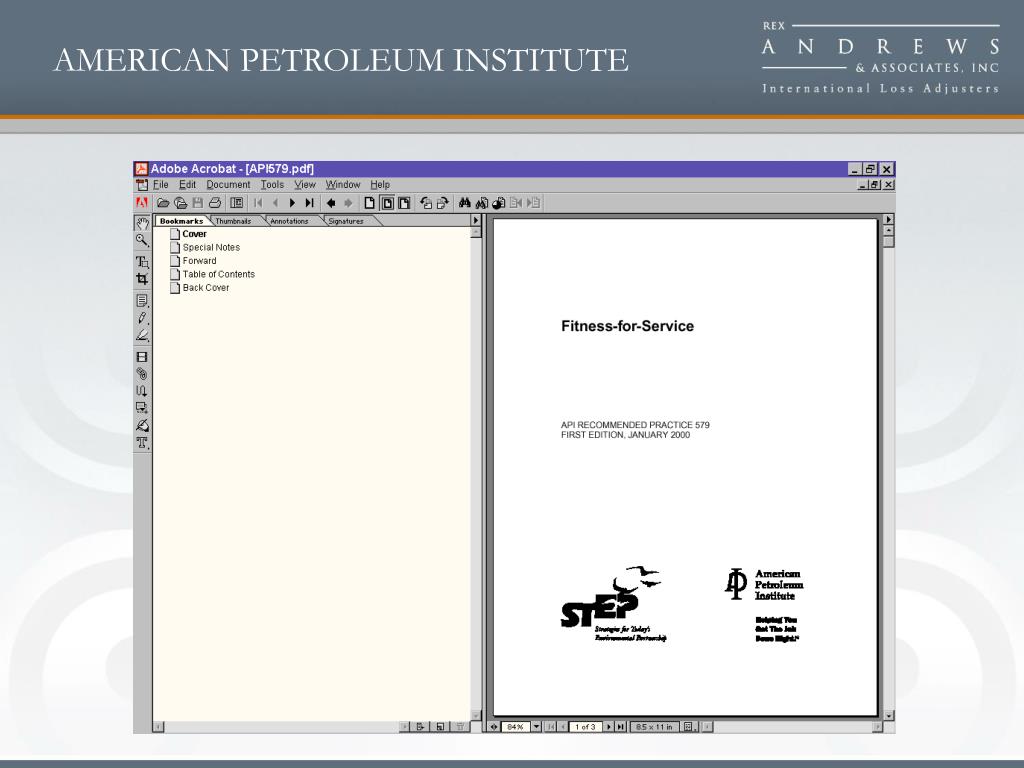1024x768 pixels.
Task: Toggle Show/Hide Navigation Pane button
Action: coord(236,202)
